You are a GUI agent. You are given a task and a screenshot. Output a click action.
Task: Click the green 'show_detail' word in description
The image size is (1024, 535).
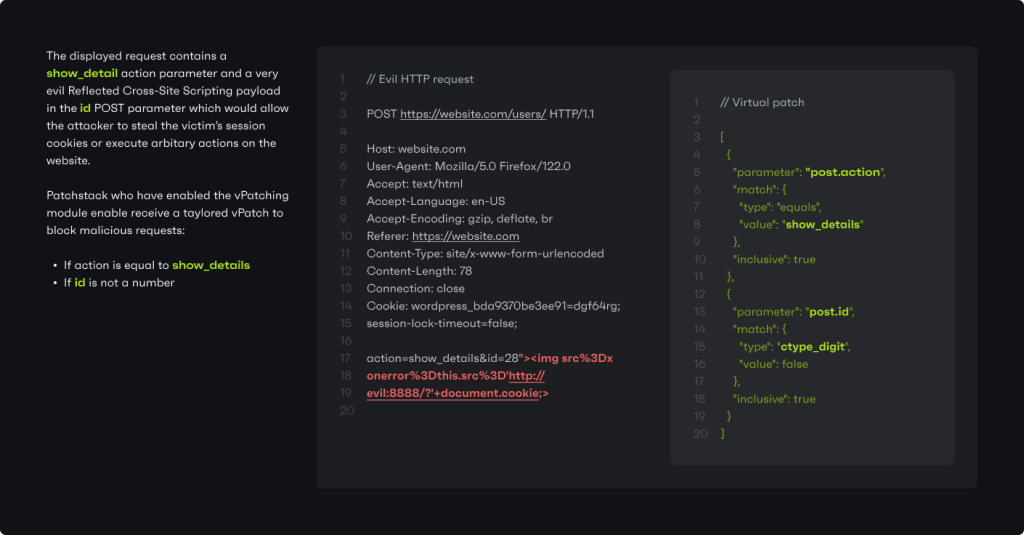82,73
